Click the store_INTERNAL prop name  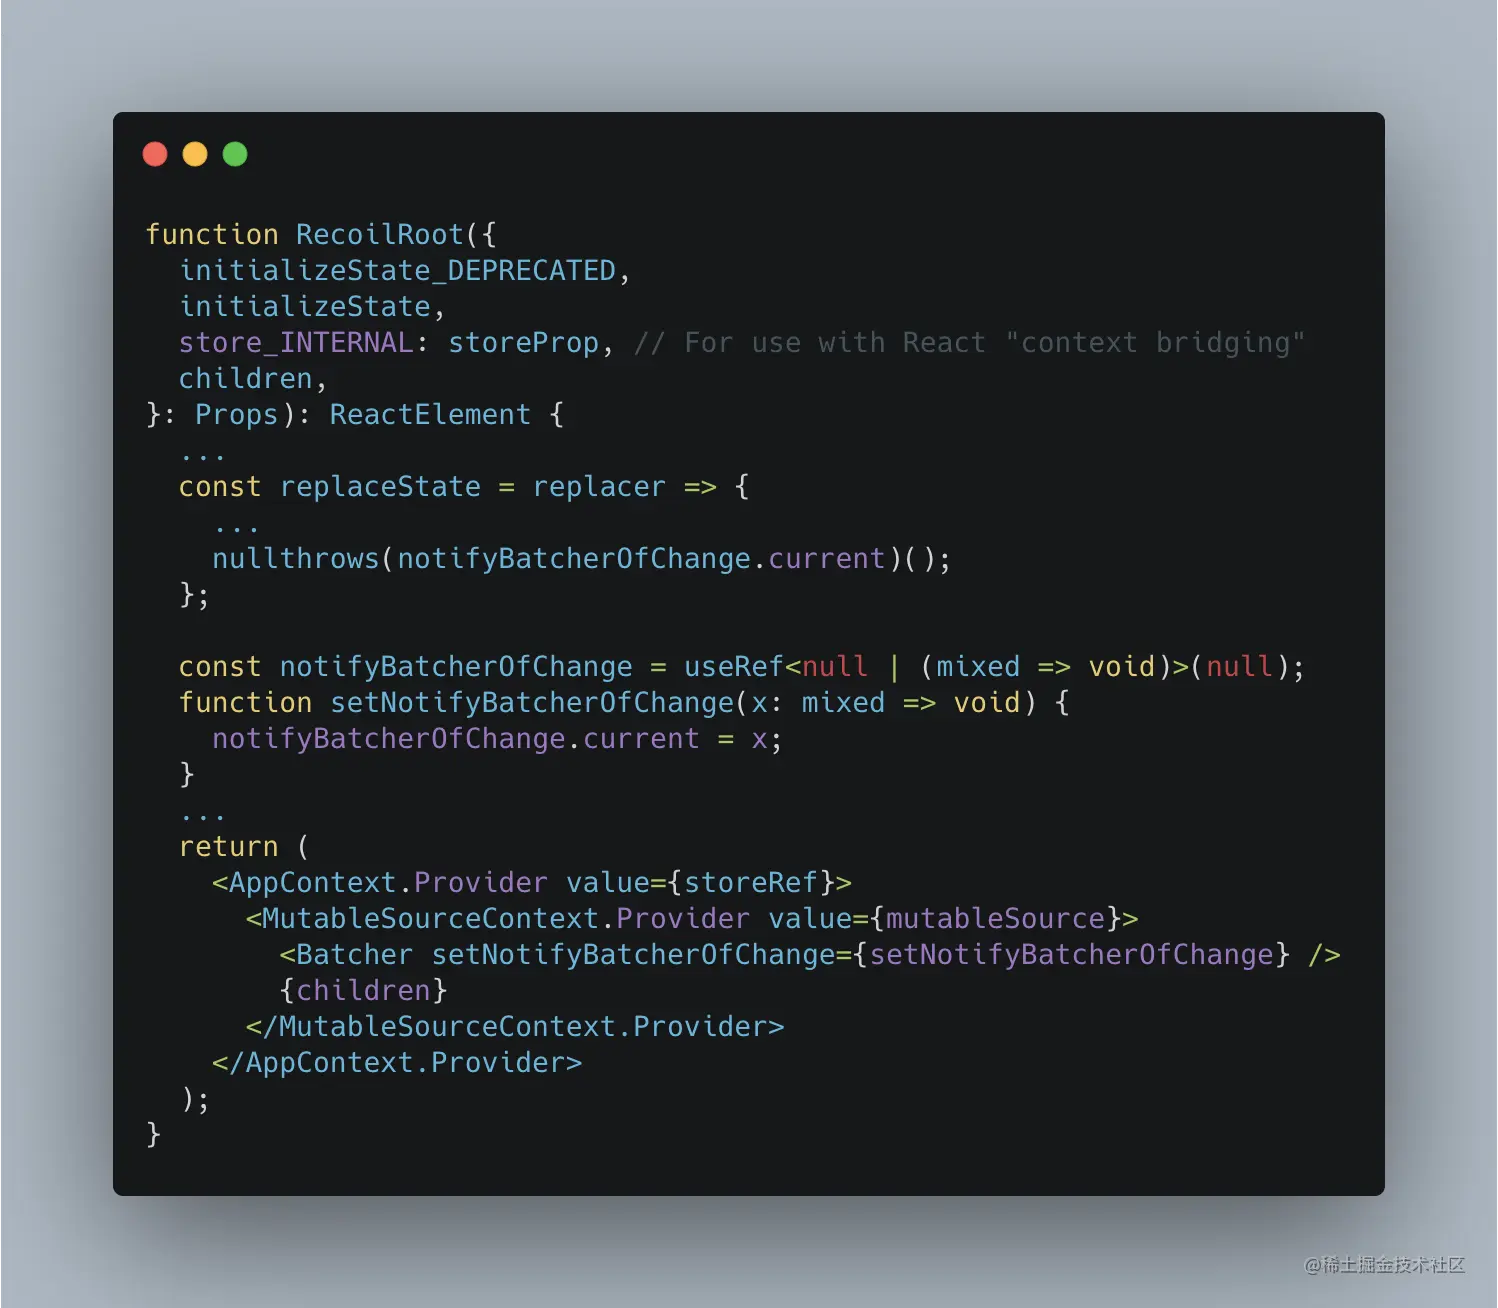point(296,343)
